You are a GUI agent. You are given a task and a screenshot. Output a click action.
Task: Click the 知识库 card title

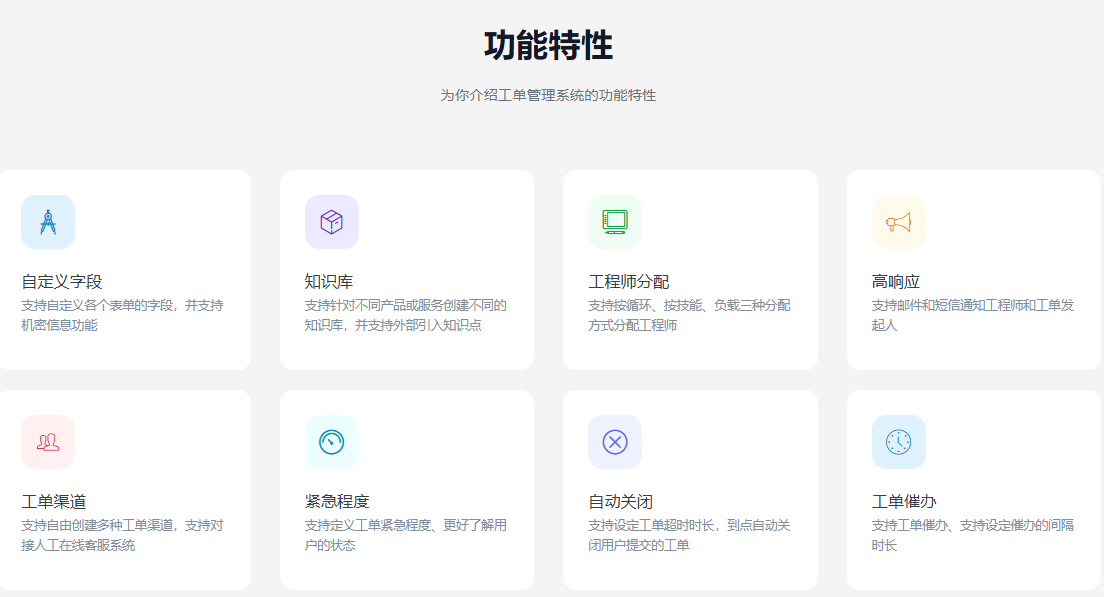pos(329,282)
